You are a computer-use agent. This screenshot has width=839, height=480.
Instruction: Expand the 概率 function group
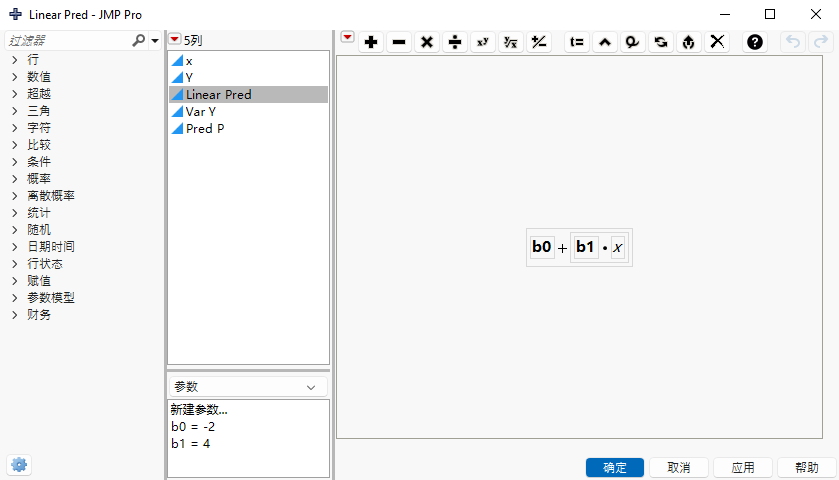(x=15, y=179)
